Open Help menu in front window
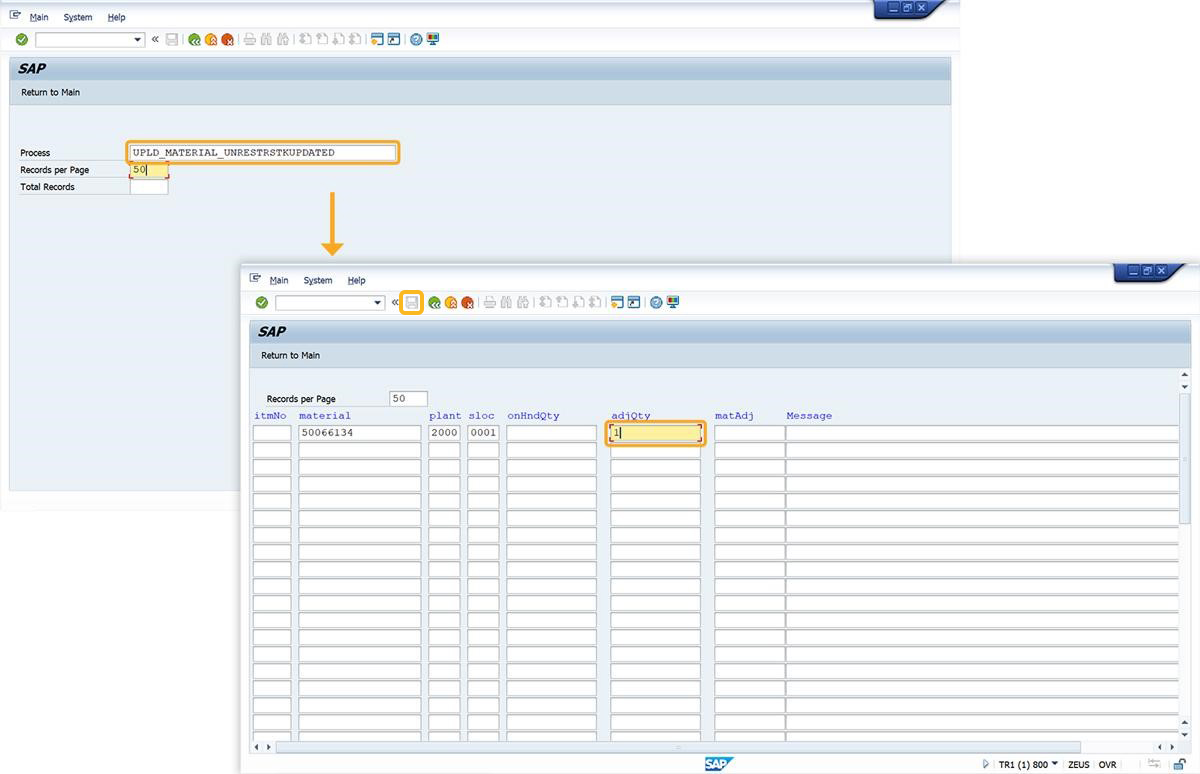 pyautogui.click(x=357, y=280)
